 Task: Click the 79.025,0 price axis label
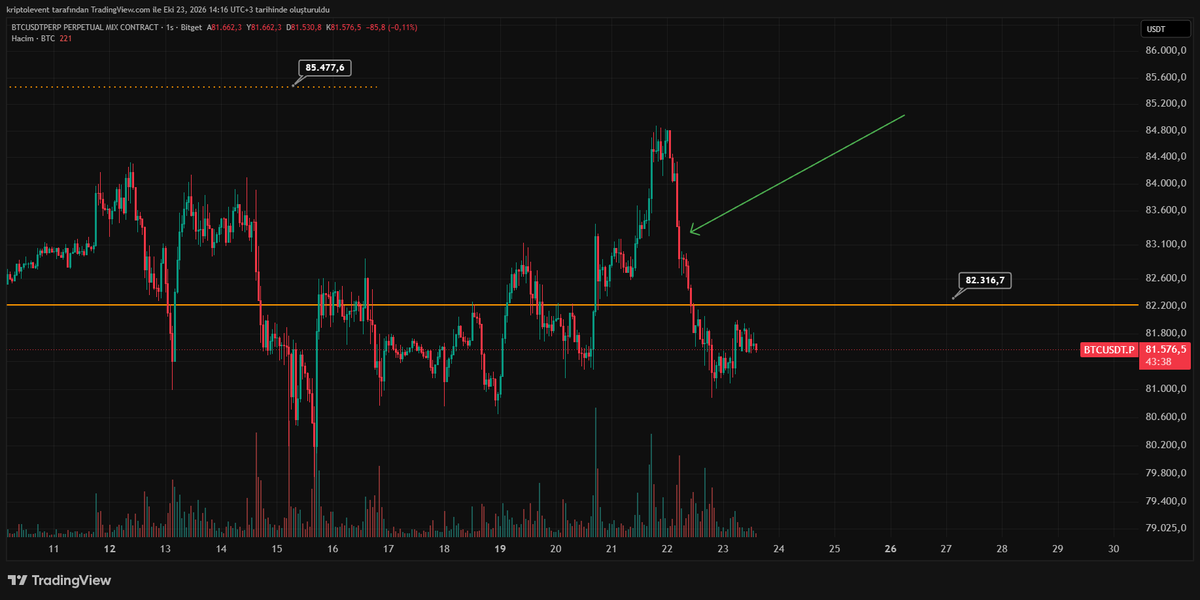click(x=1166, y=528)
